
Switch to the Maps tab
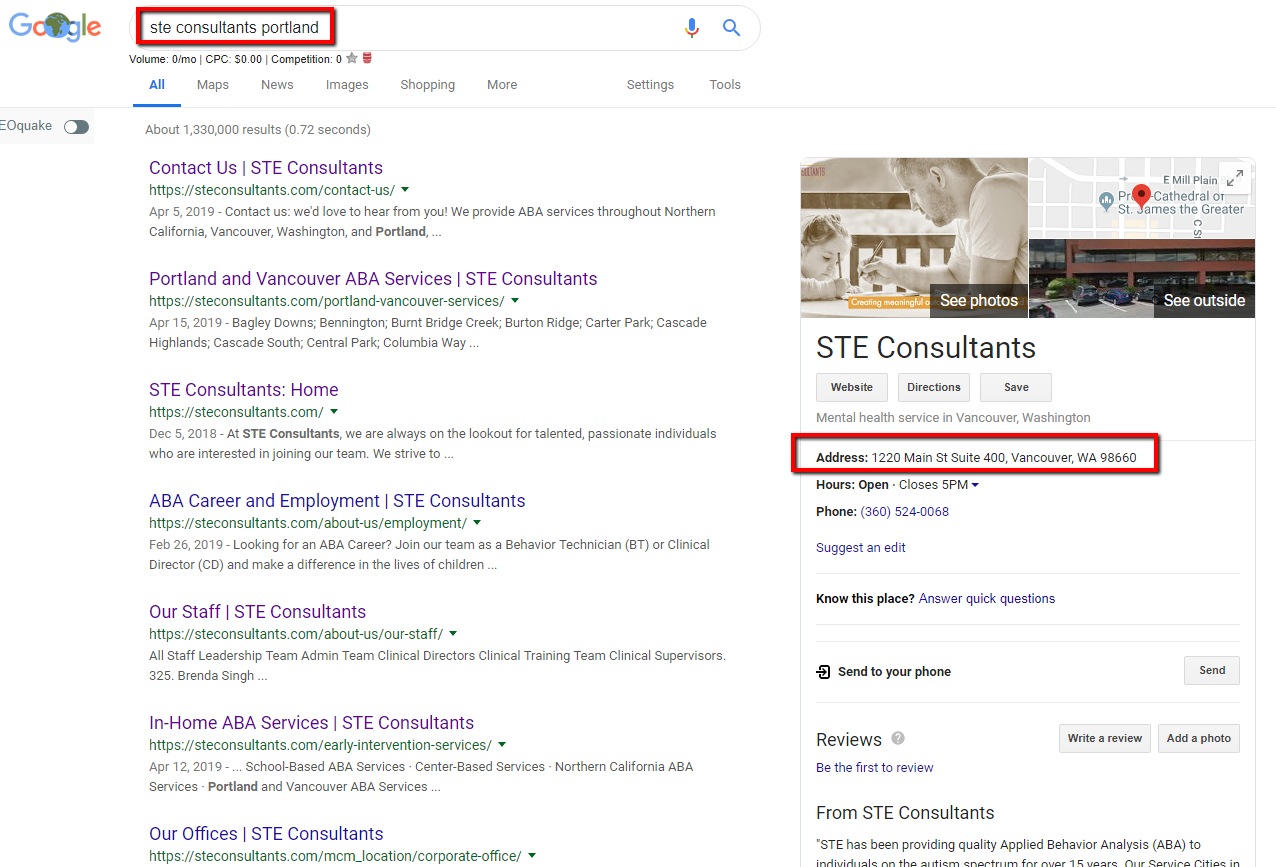(213, 85)
